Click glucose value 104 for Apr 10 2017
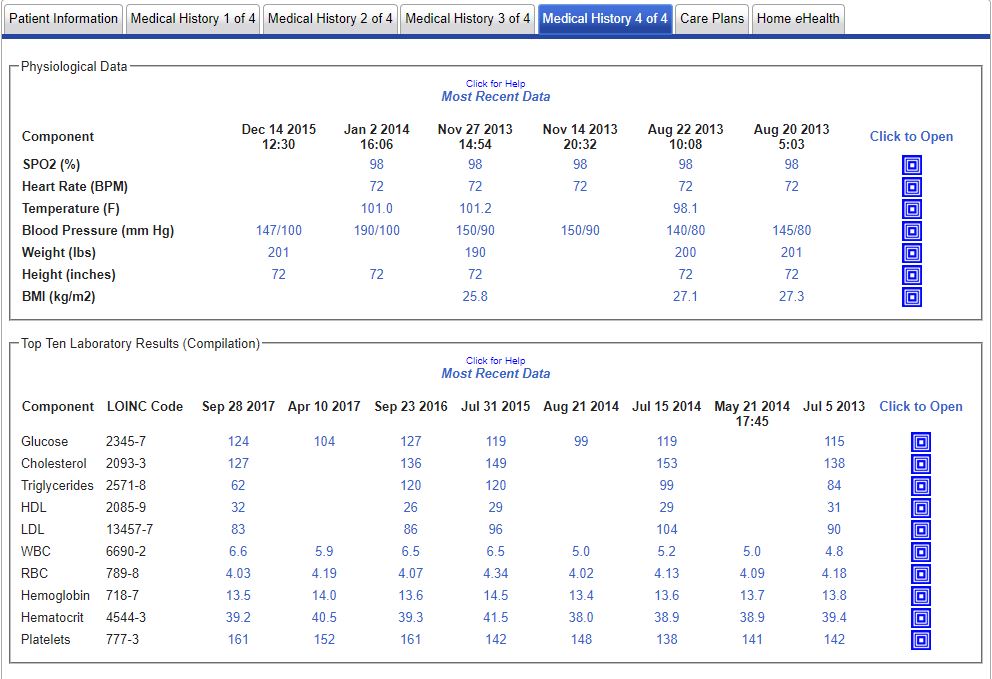The height and width of the screenshot is (679, 992). 324,441
